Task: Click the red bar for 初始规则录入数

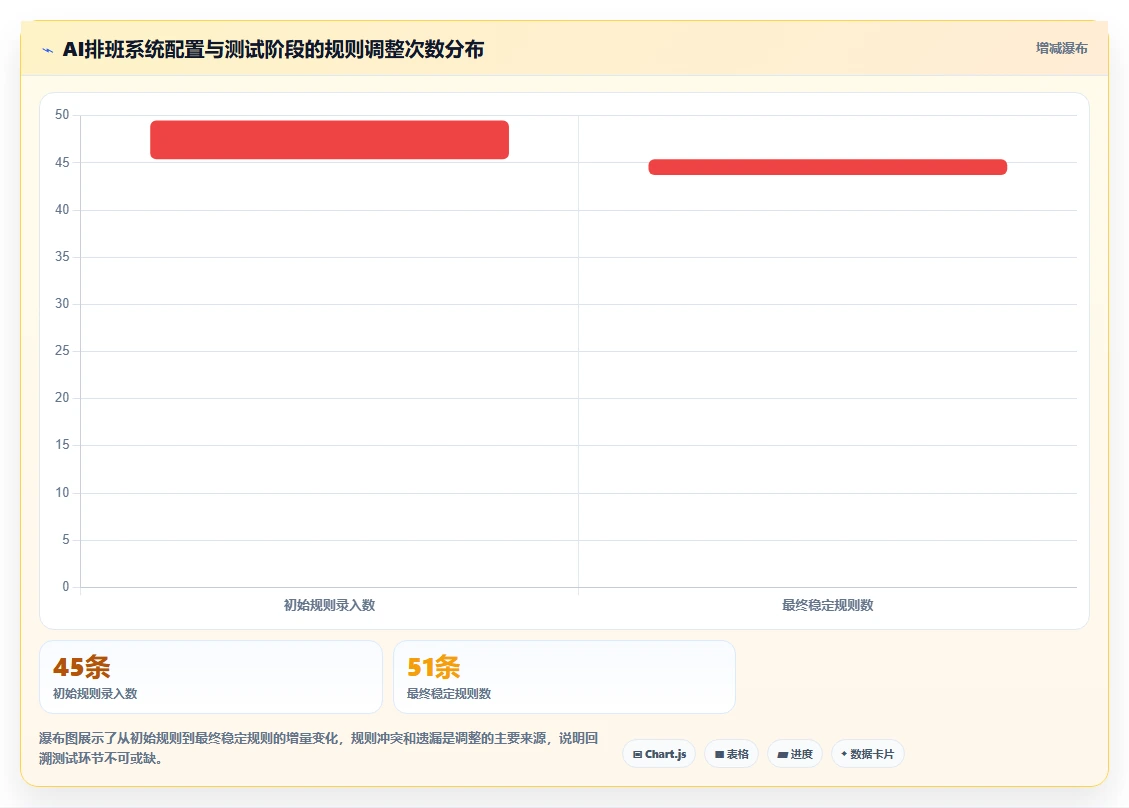Action: pyautogui.click(x=330, y=140)
